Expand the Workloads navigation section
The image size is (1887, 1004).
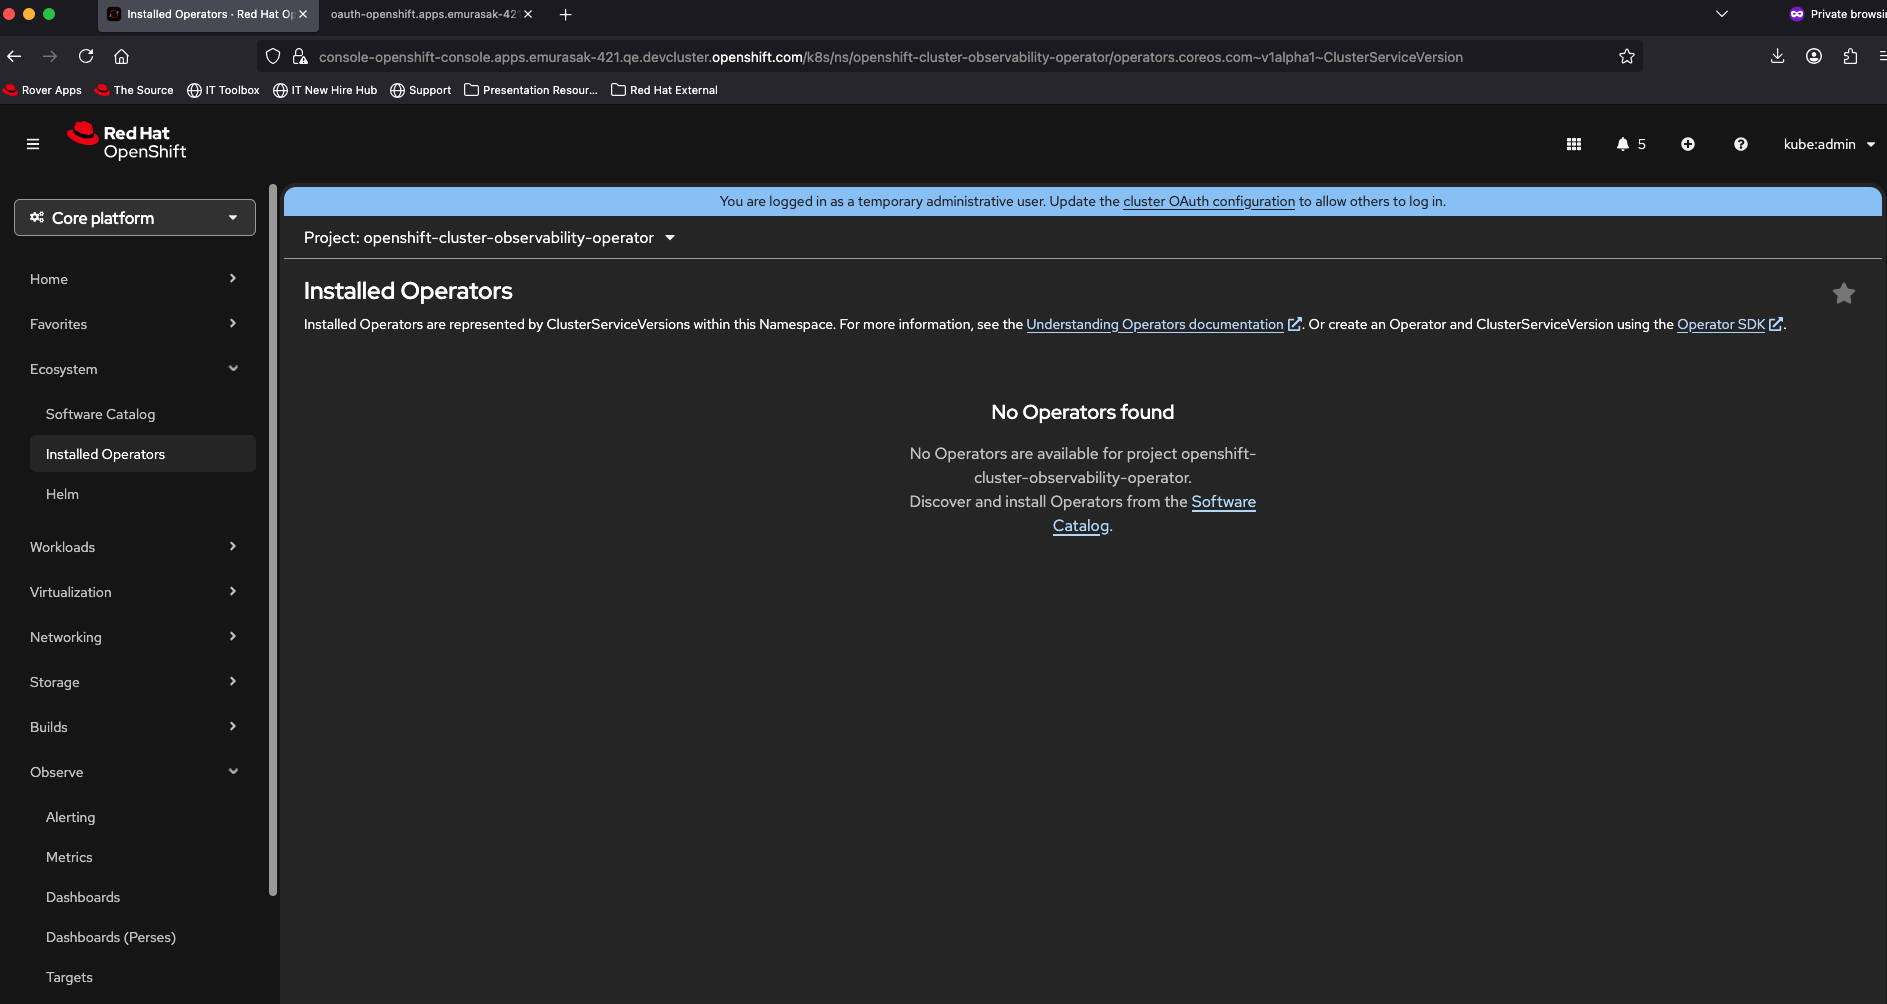(135, 547)
